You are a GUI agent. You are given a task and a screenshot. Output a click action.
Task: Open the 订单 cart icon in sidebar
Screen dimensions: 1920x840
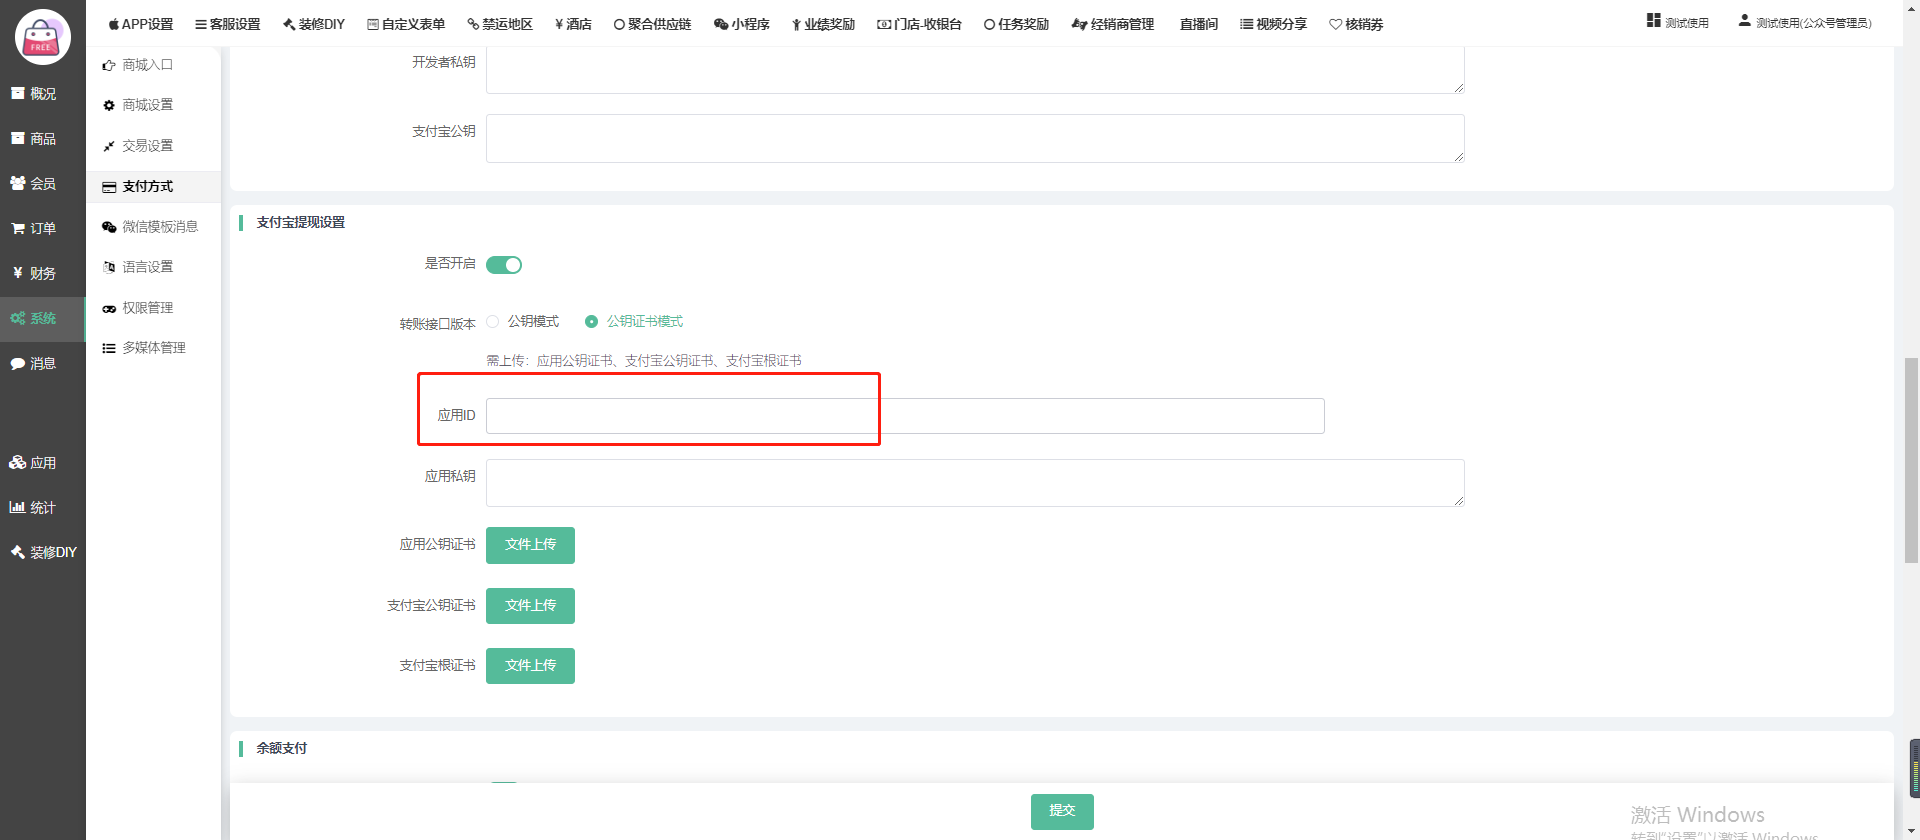click(18, 229)
